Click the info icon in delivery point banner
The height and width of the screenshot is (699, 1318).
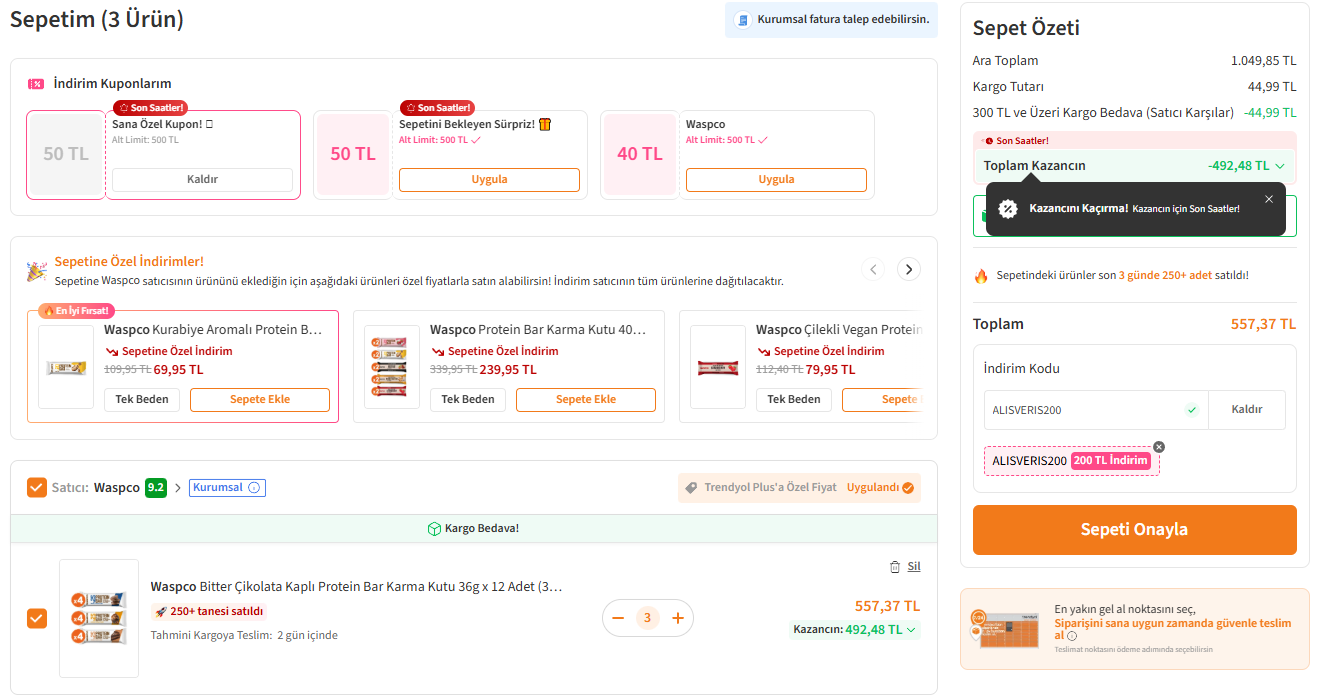(x=1072, y=635)
